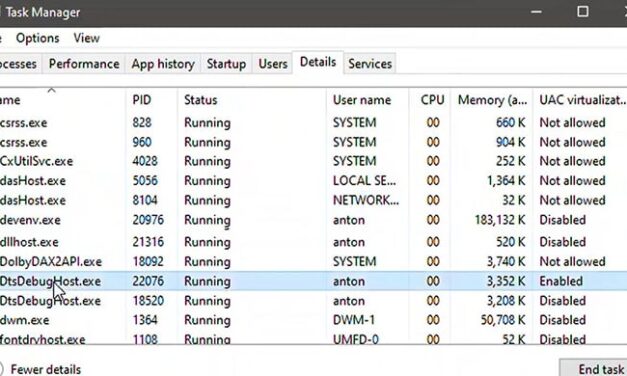The height and width of the screenshot is (376, 627).
Task: Click Running status of devenv.exe
Action: (207, 220)
